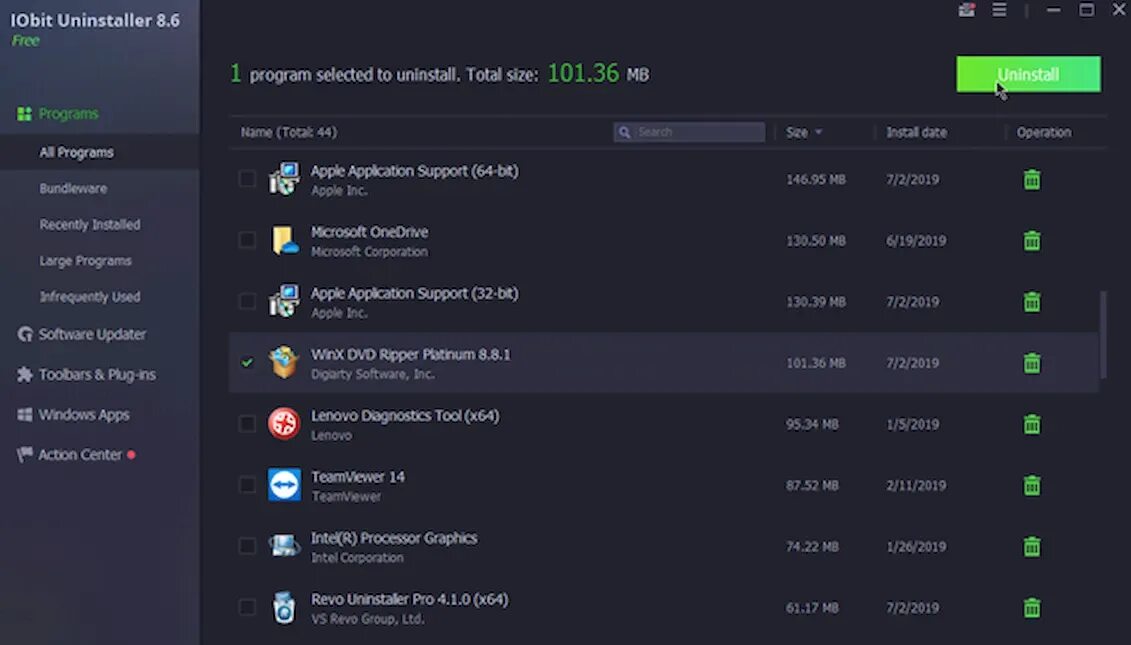Check the Lenovo Diagnostics Tool checkbox
Screen dimensions: 1131x645
pyautogui.click(x=247, y=424)
